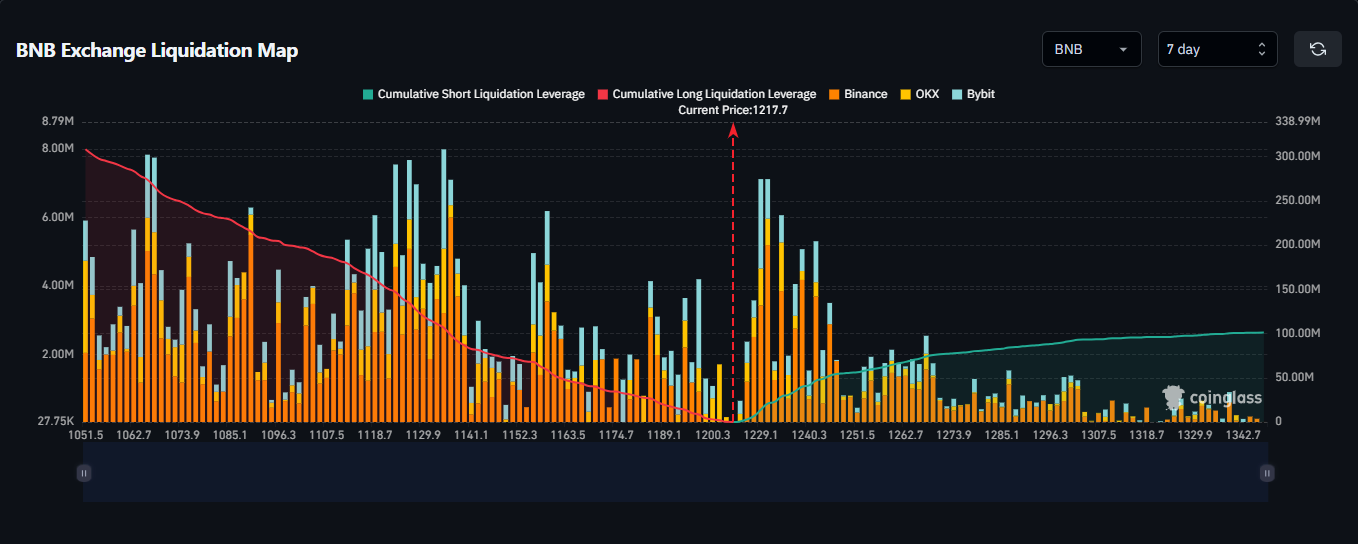Screen dimensions: 1358x544
Task: Toggle the Binance legend series
Action: point(858,94)
